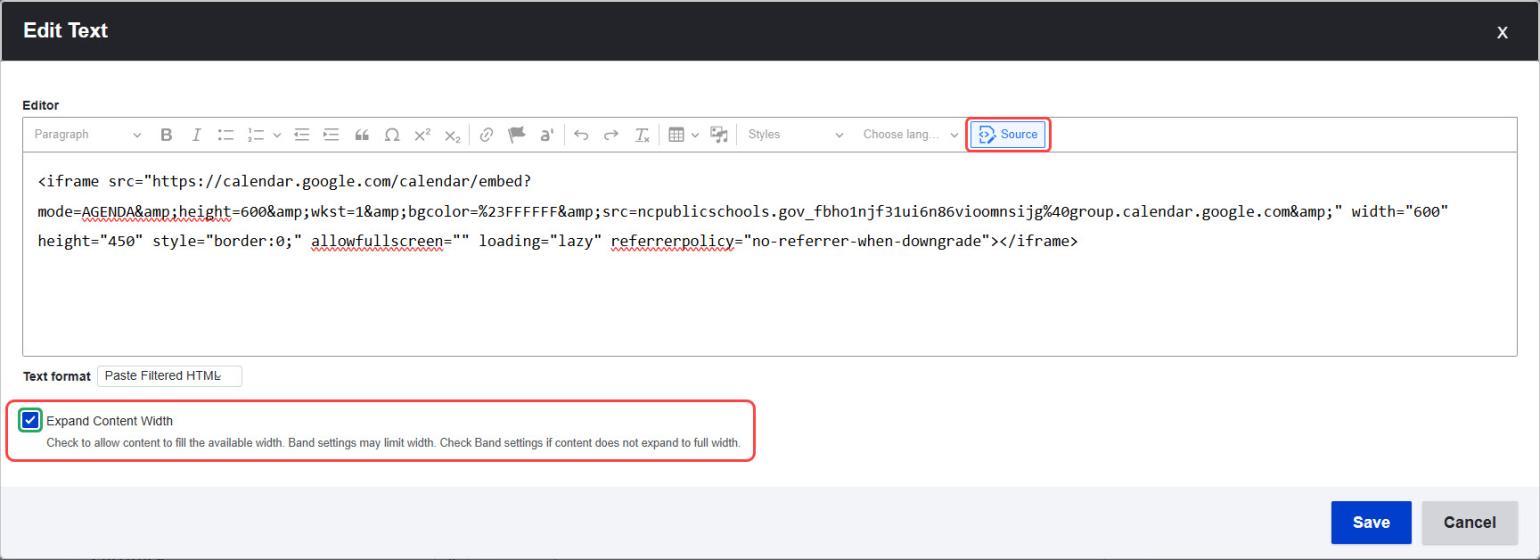Expand the table dropdown arrow

[x=695, y=135]
